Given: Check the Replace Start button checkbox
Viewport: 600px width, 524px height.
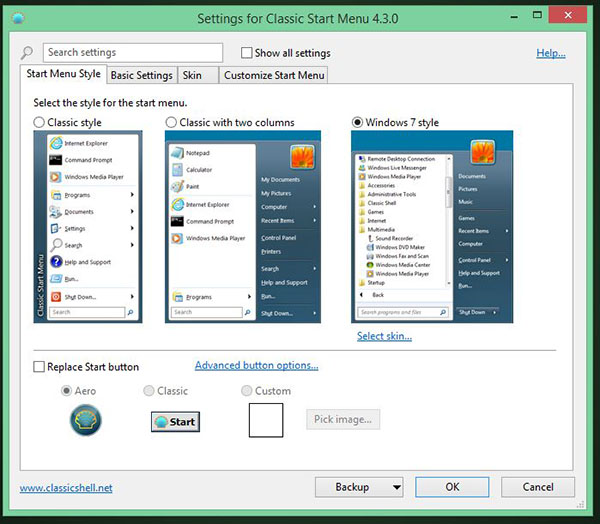Looking at the screenshot, I should coord(39,367).
